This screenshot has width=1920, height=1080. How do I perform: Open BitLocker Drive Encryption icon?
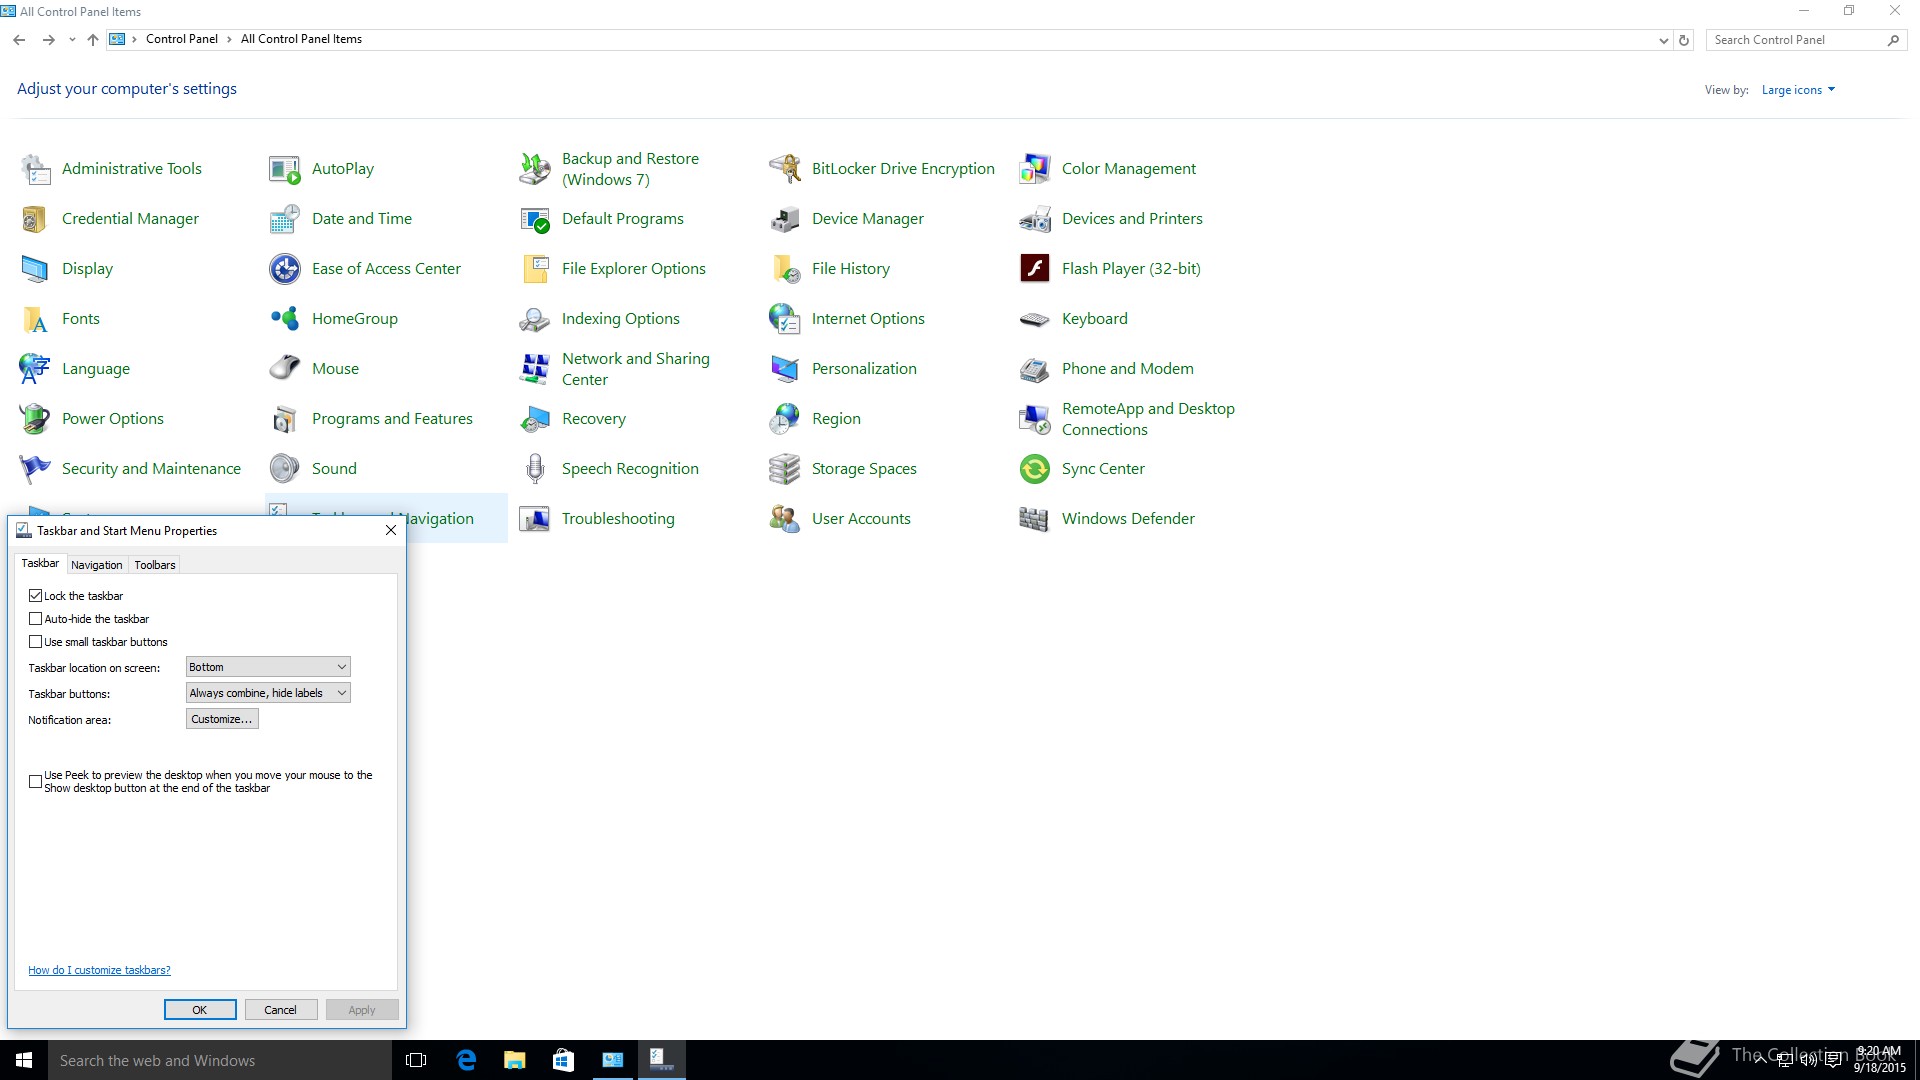[785, 169]
